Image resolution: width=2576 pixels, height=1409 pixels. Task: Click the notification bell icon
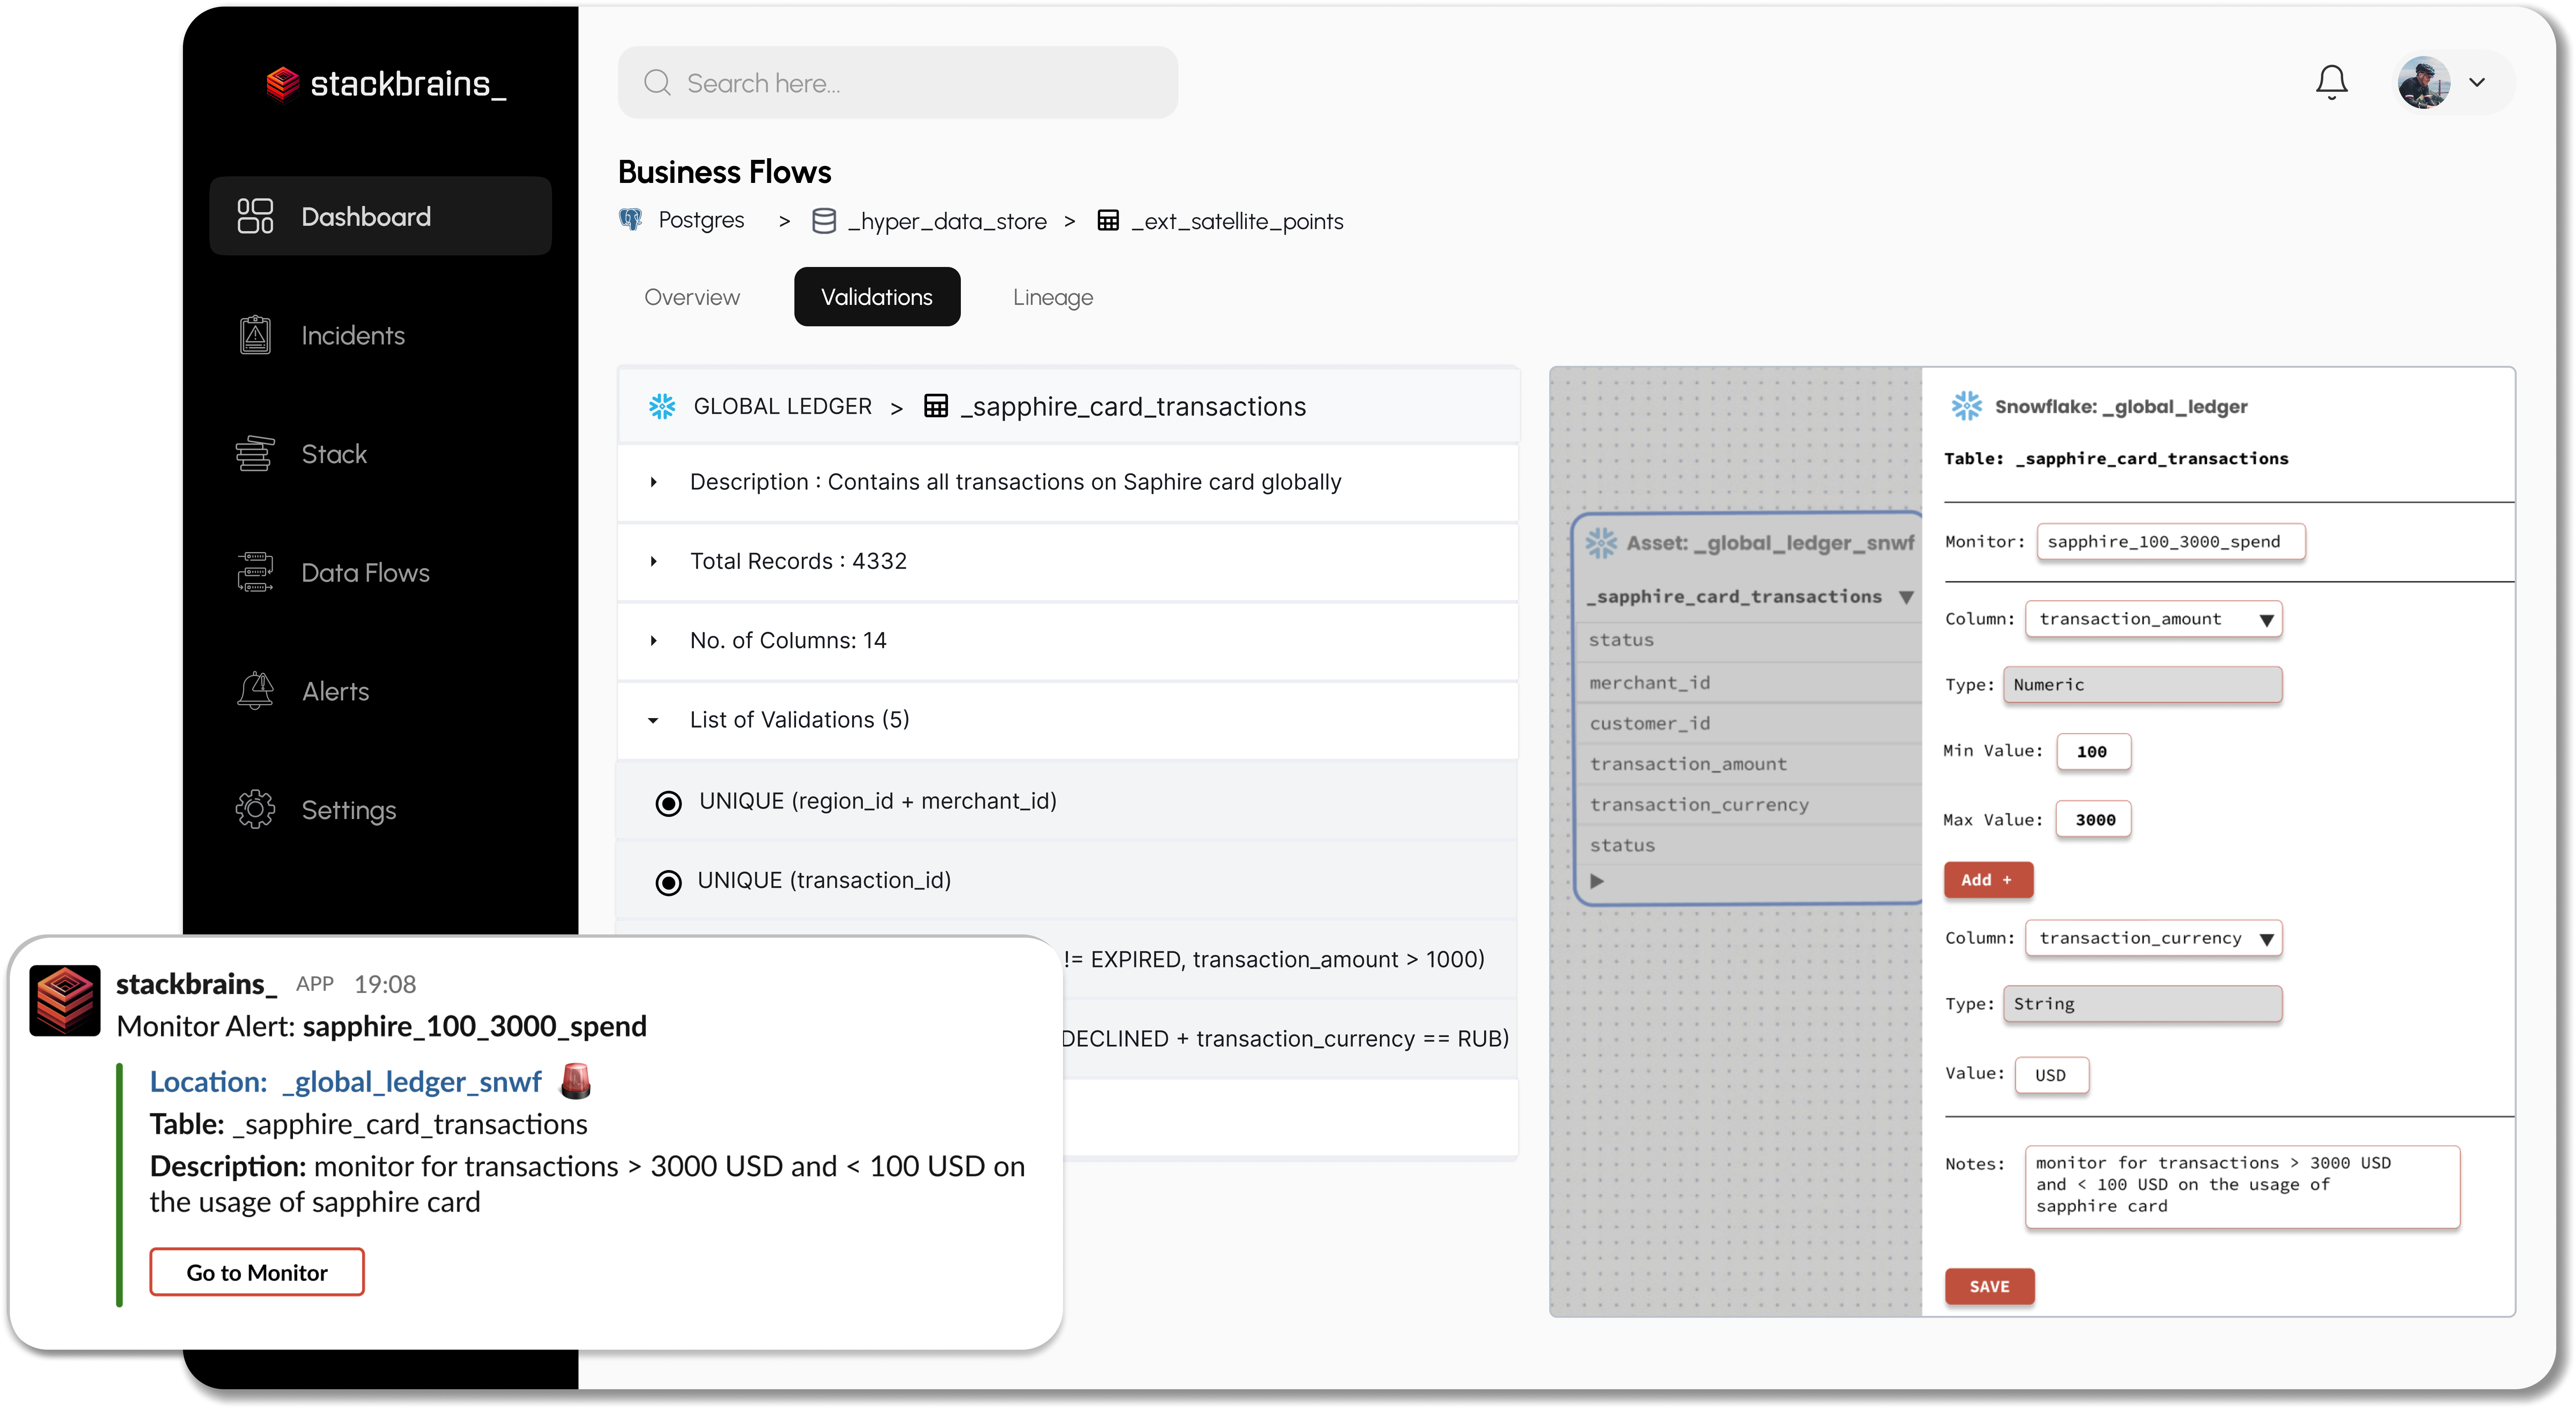point(2331,82)
